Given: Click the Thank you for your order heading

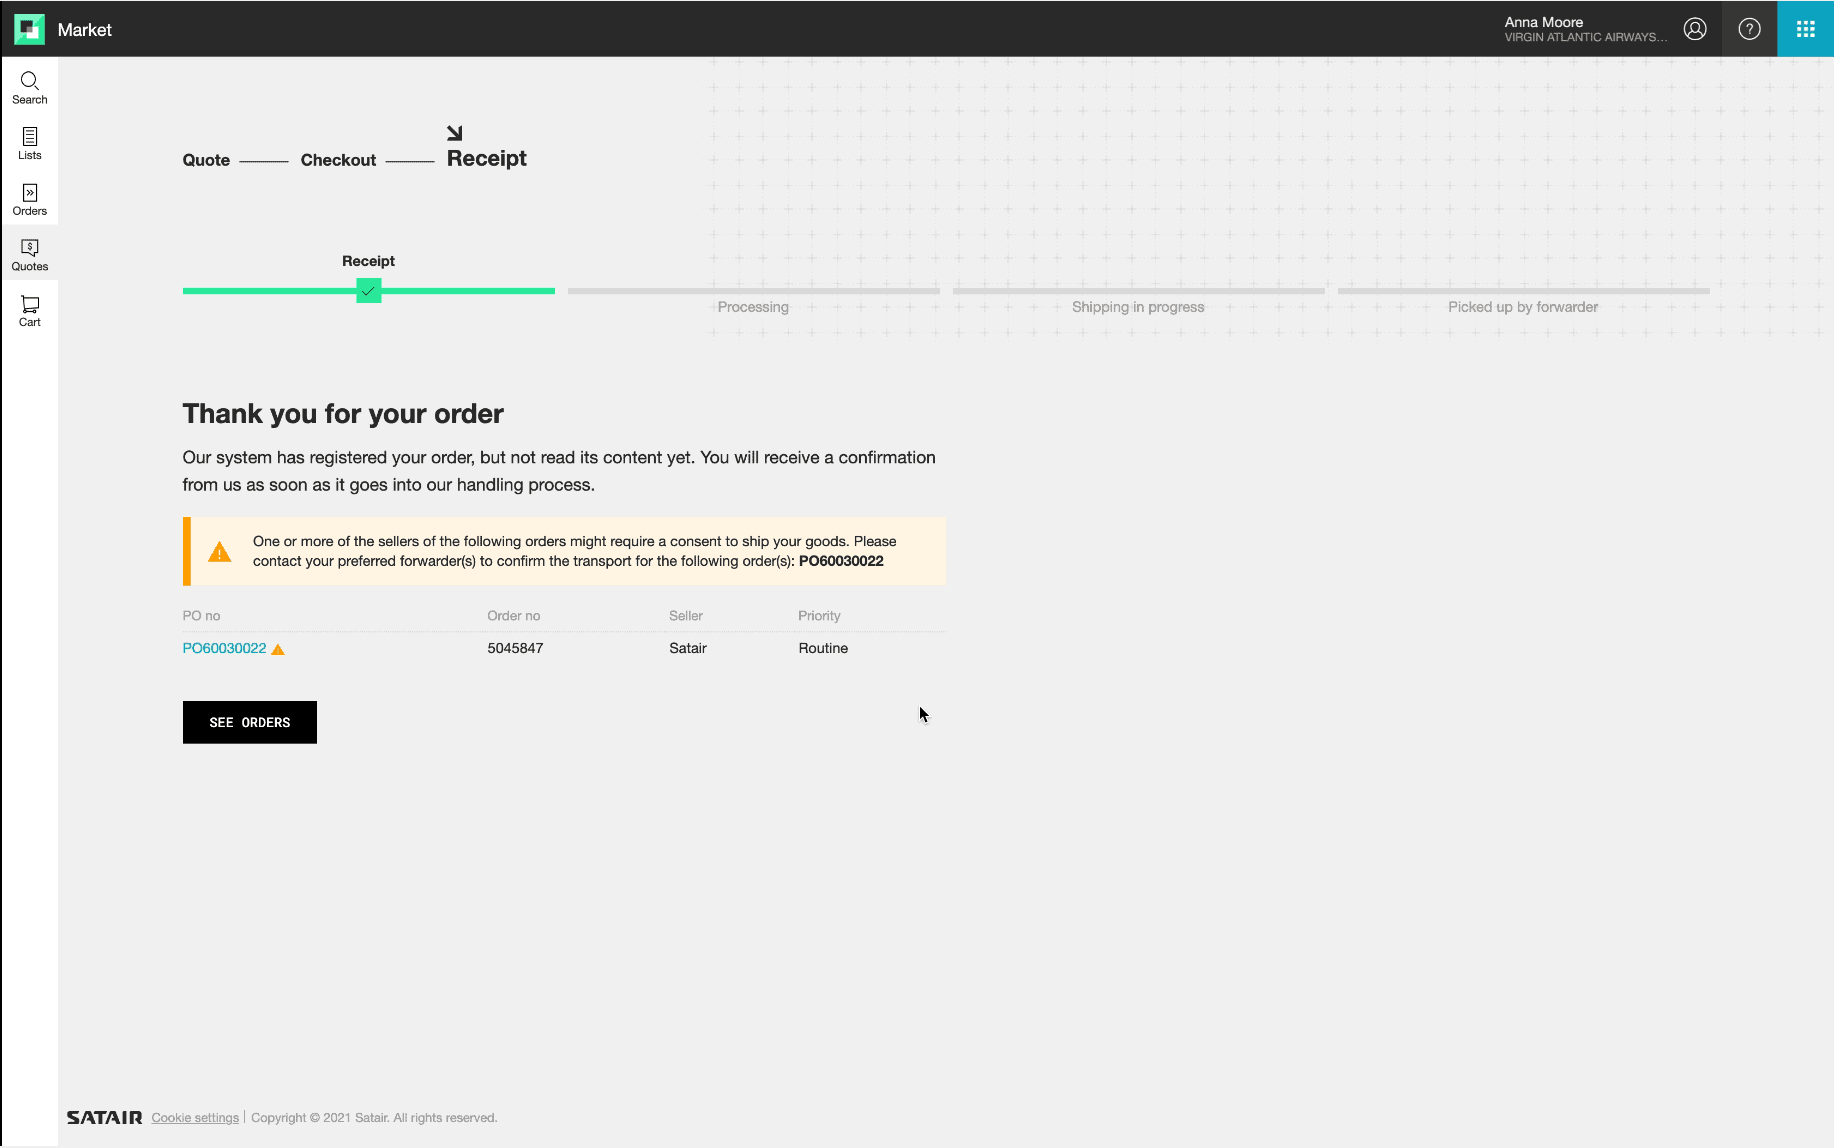Looking at the screenshot, I should 343,414.
